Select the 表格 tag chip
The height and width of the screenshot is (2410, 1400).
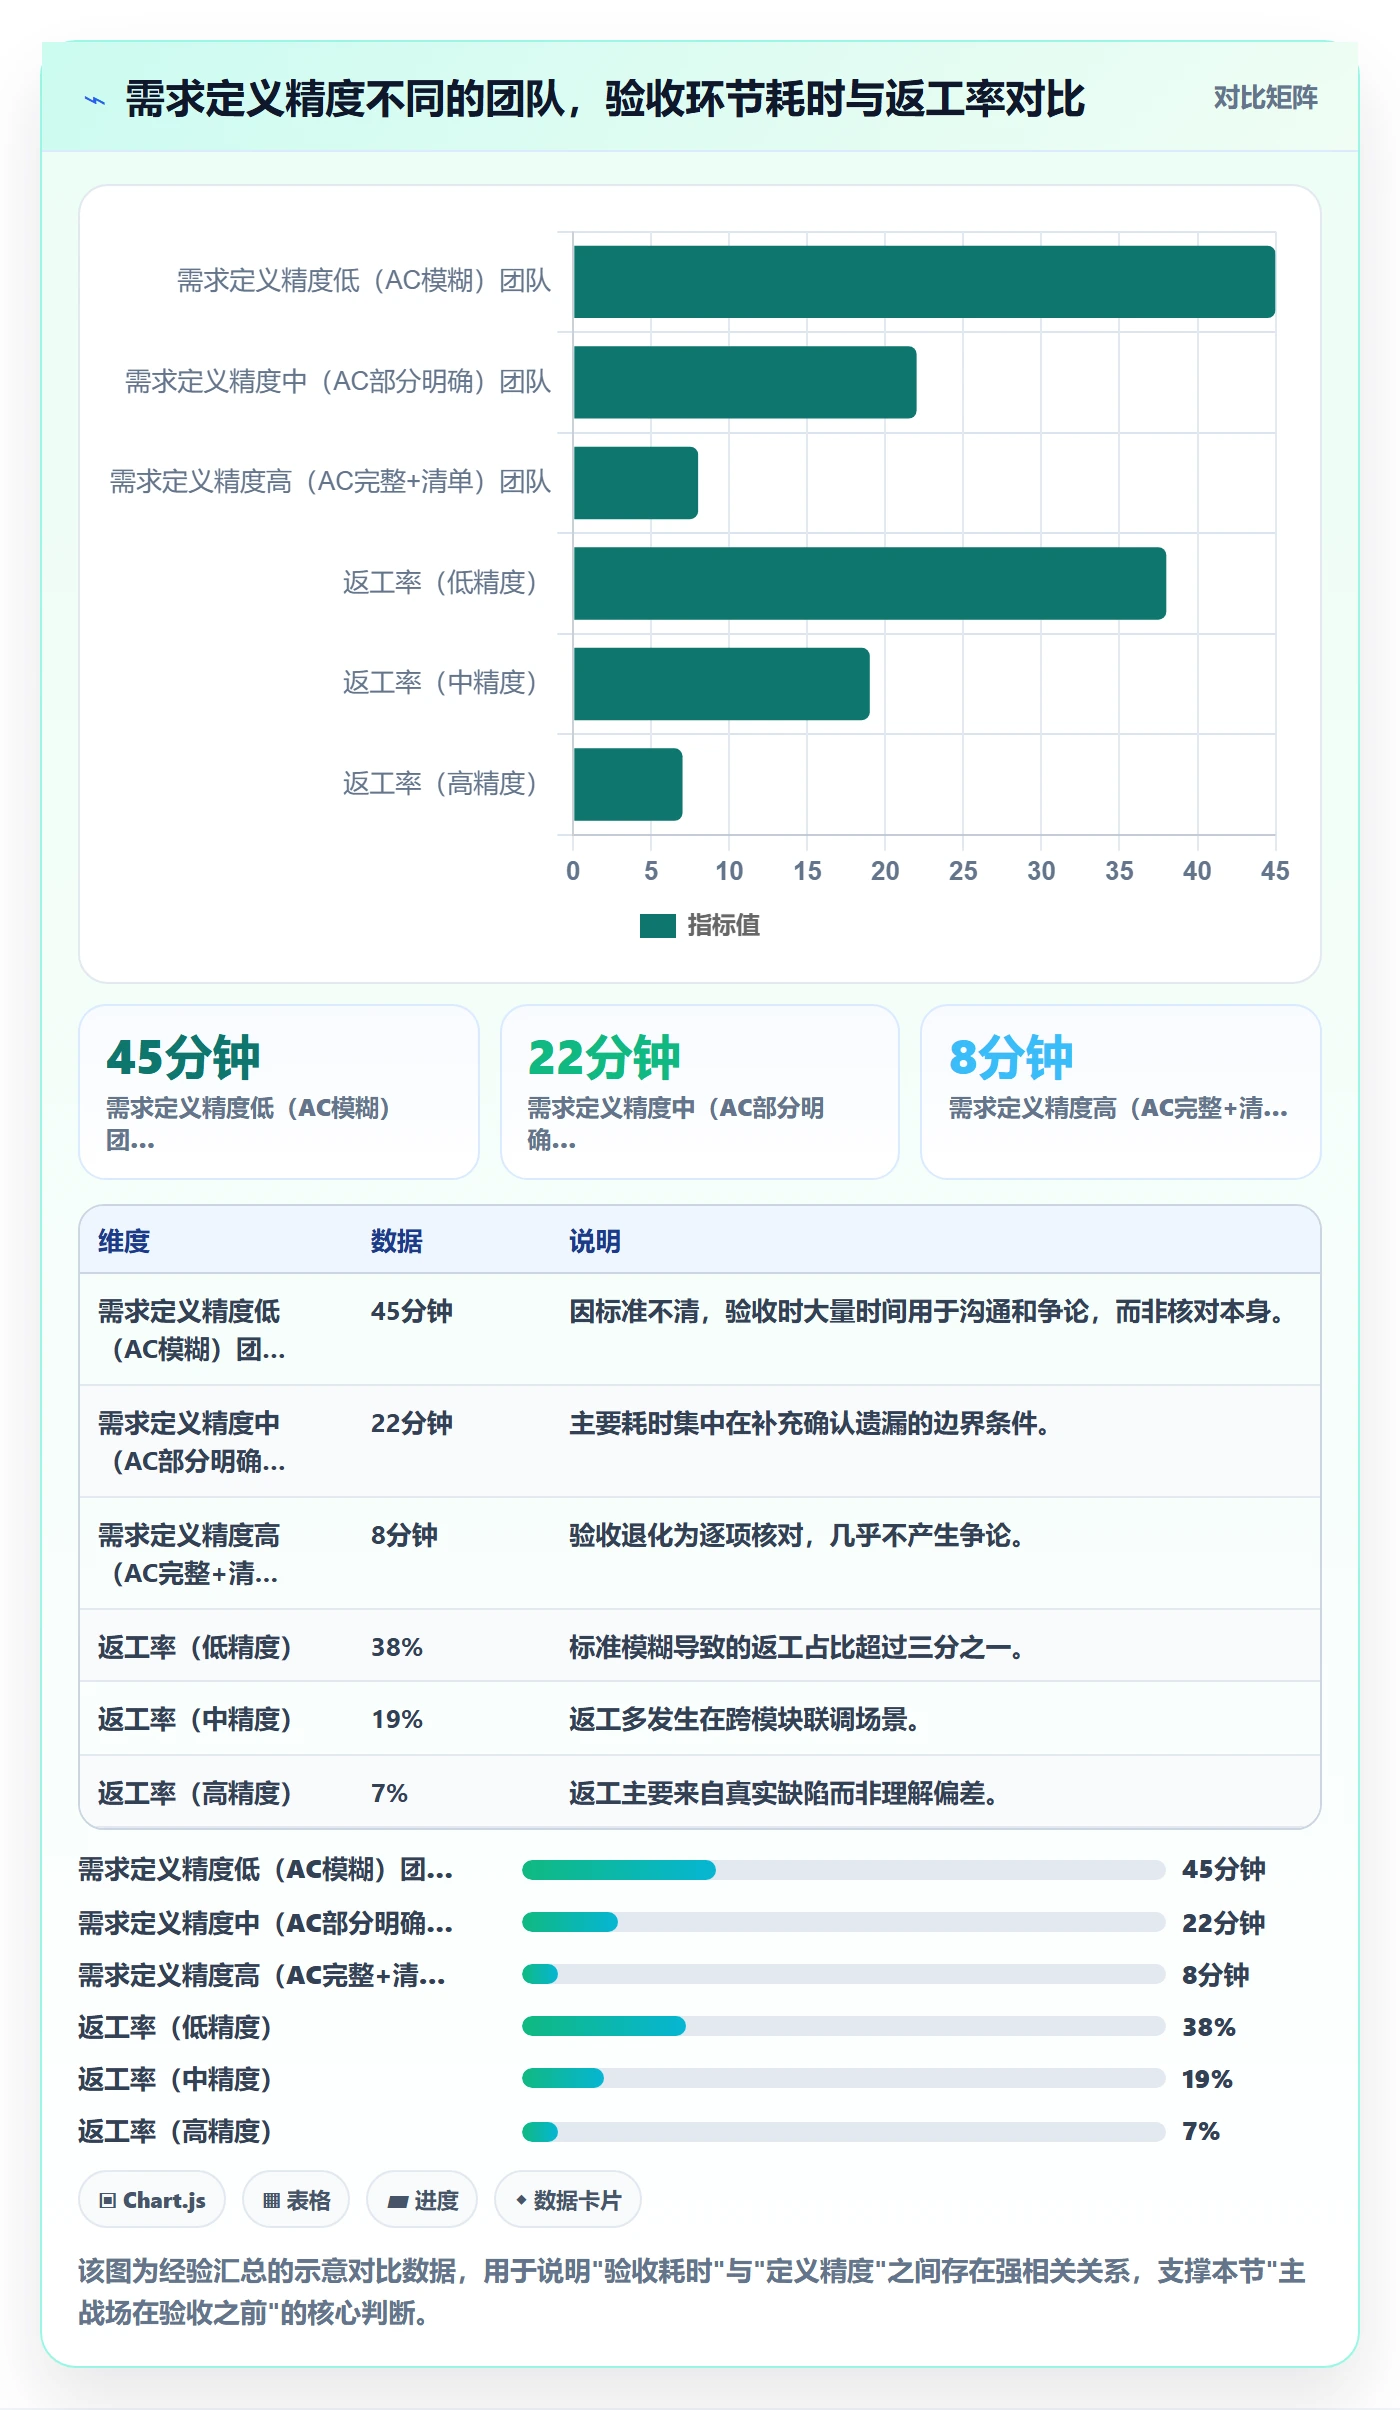point(296,2200)
